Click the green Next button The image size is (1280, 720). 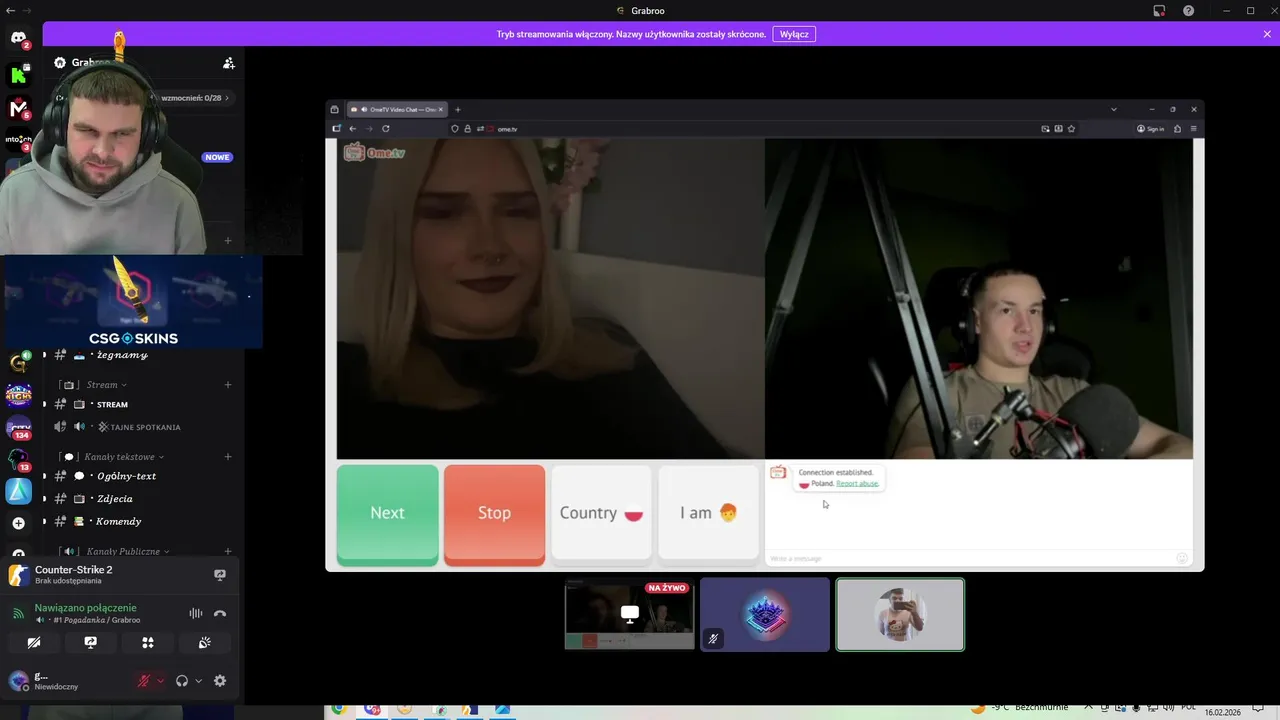click(387, 513)
